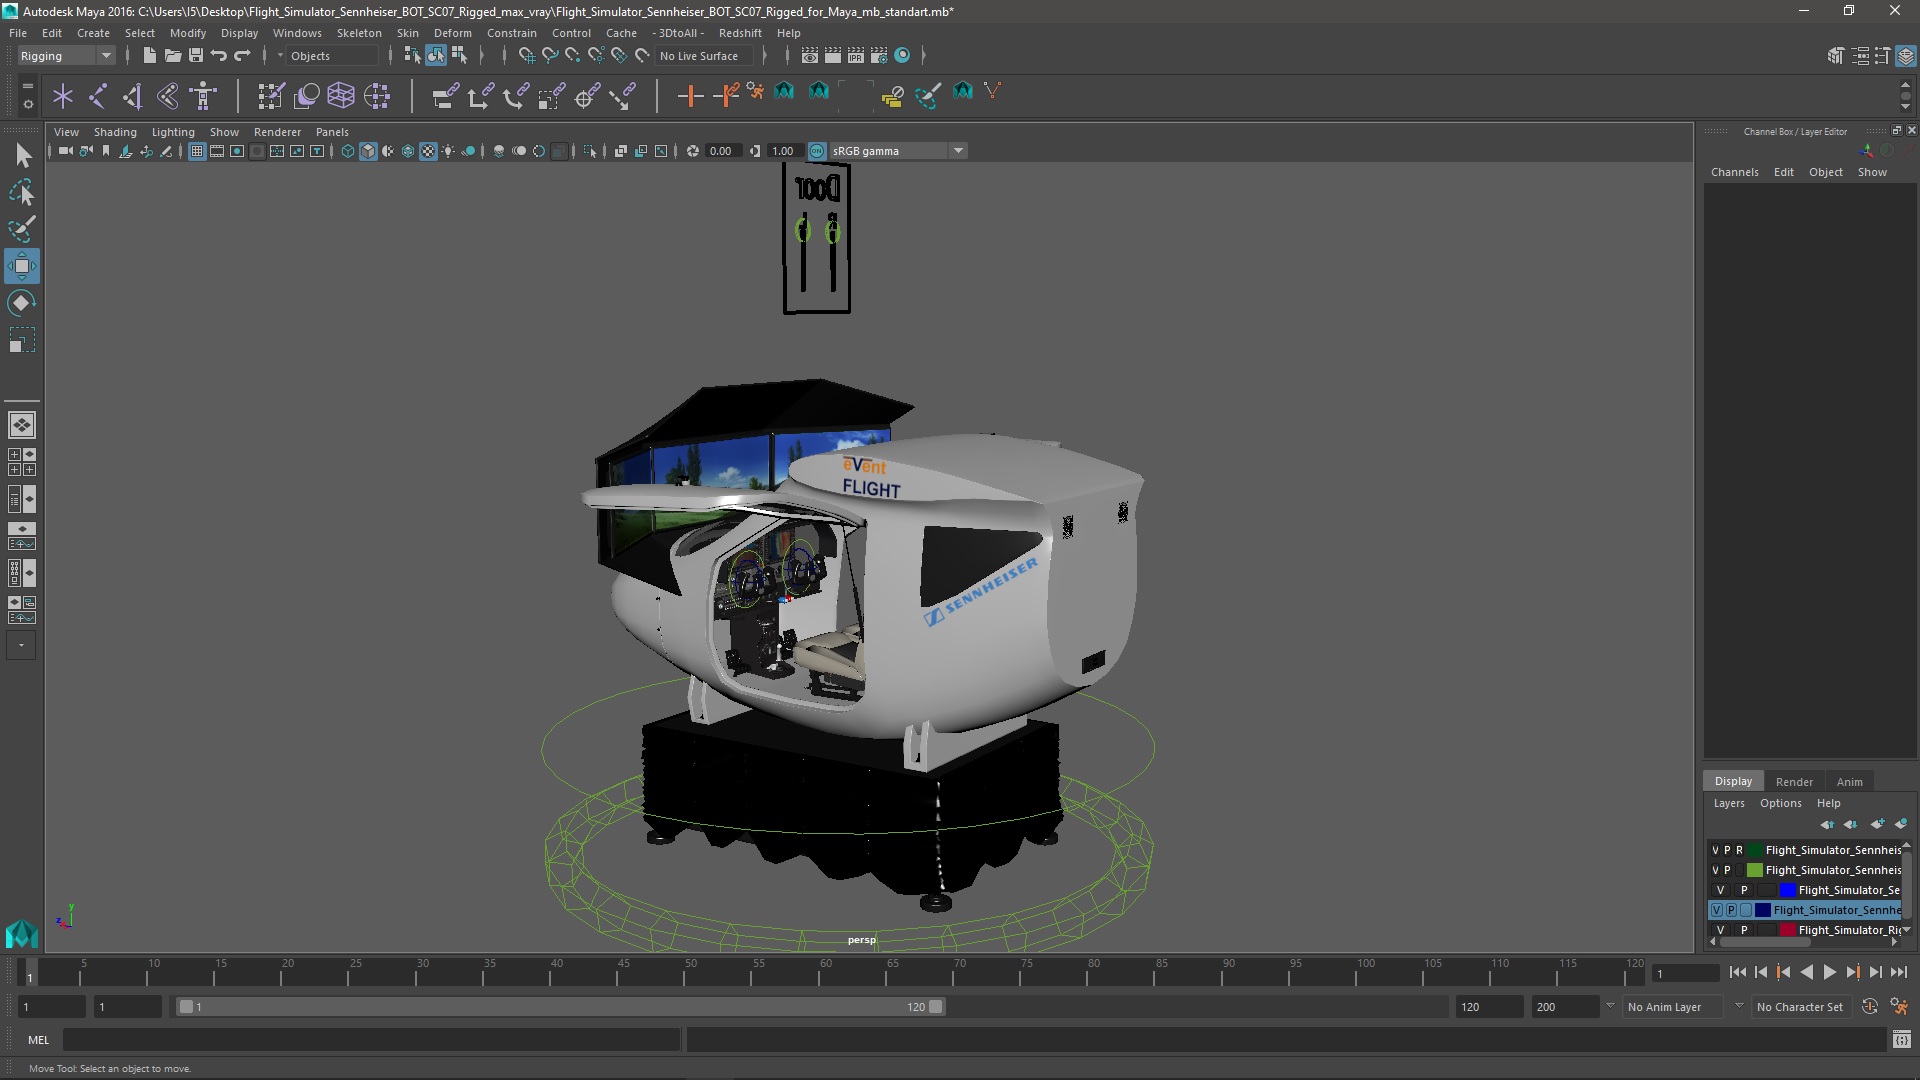Save the scene with the floppy disk icon
This screenshot has height=1080, width=1920.
196,56
